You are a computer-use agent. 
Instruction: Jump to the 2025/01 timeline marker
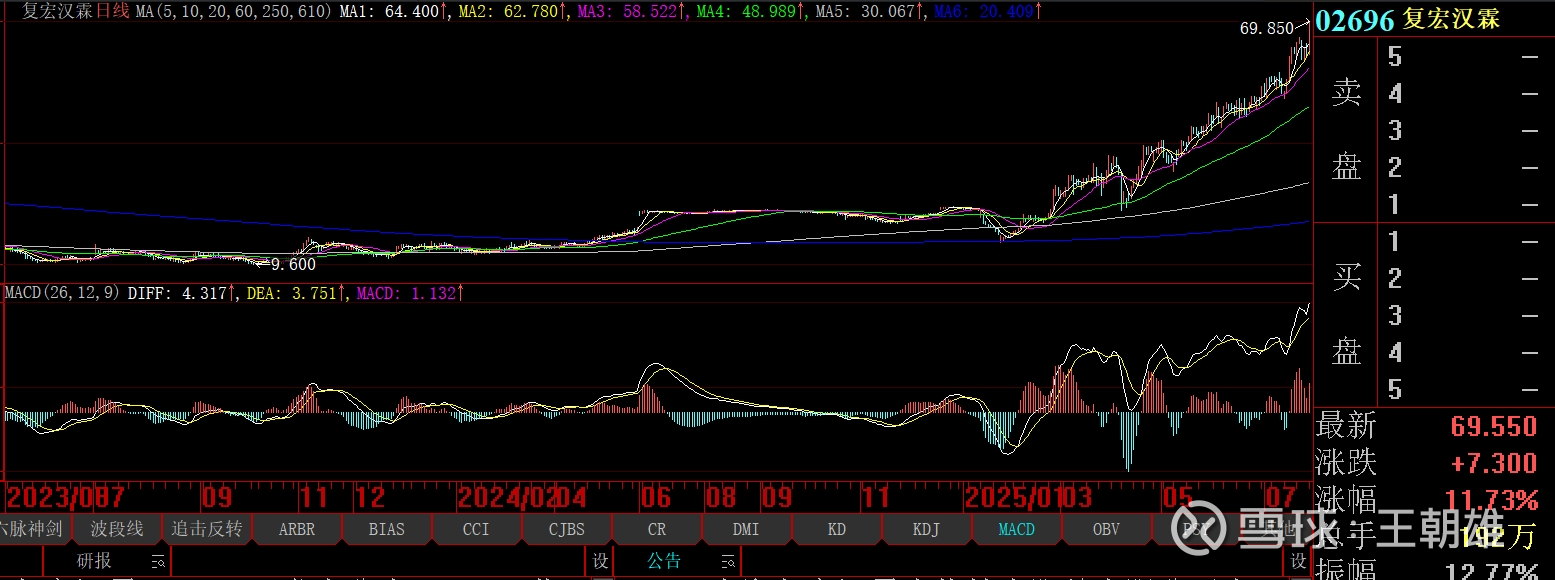(1013, 498)
